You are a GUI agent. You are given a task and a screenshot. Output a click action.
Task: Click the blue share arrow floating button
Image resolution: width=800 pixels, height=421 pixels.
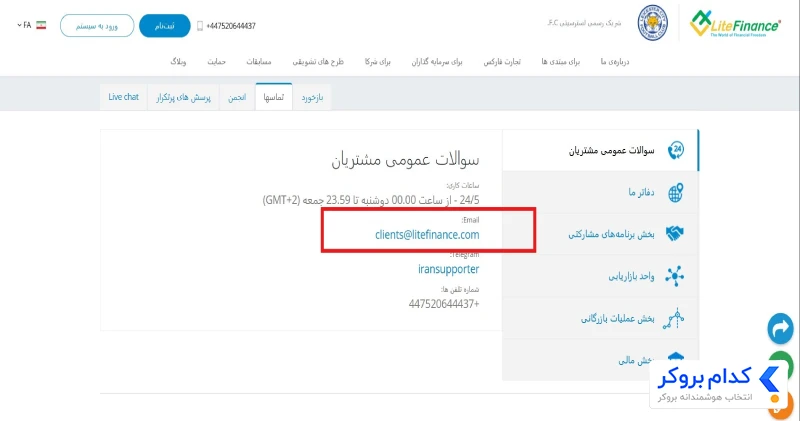click(781, 329)
